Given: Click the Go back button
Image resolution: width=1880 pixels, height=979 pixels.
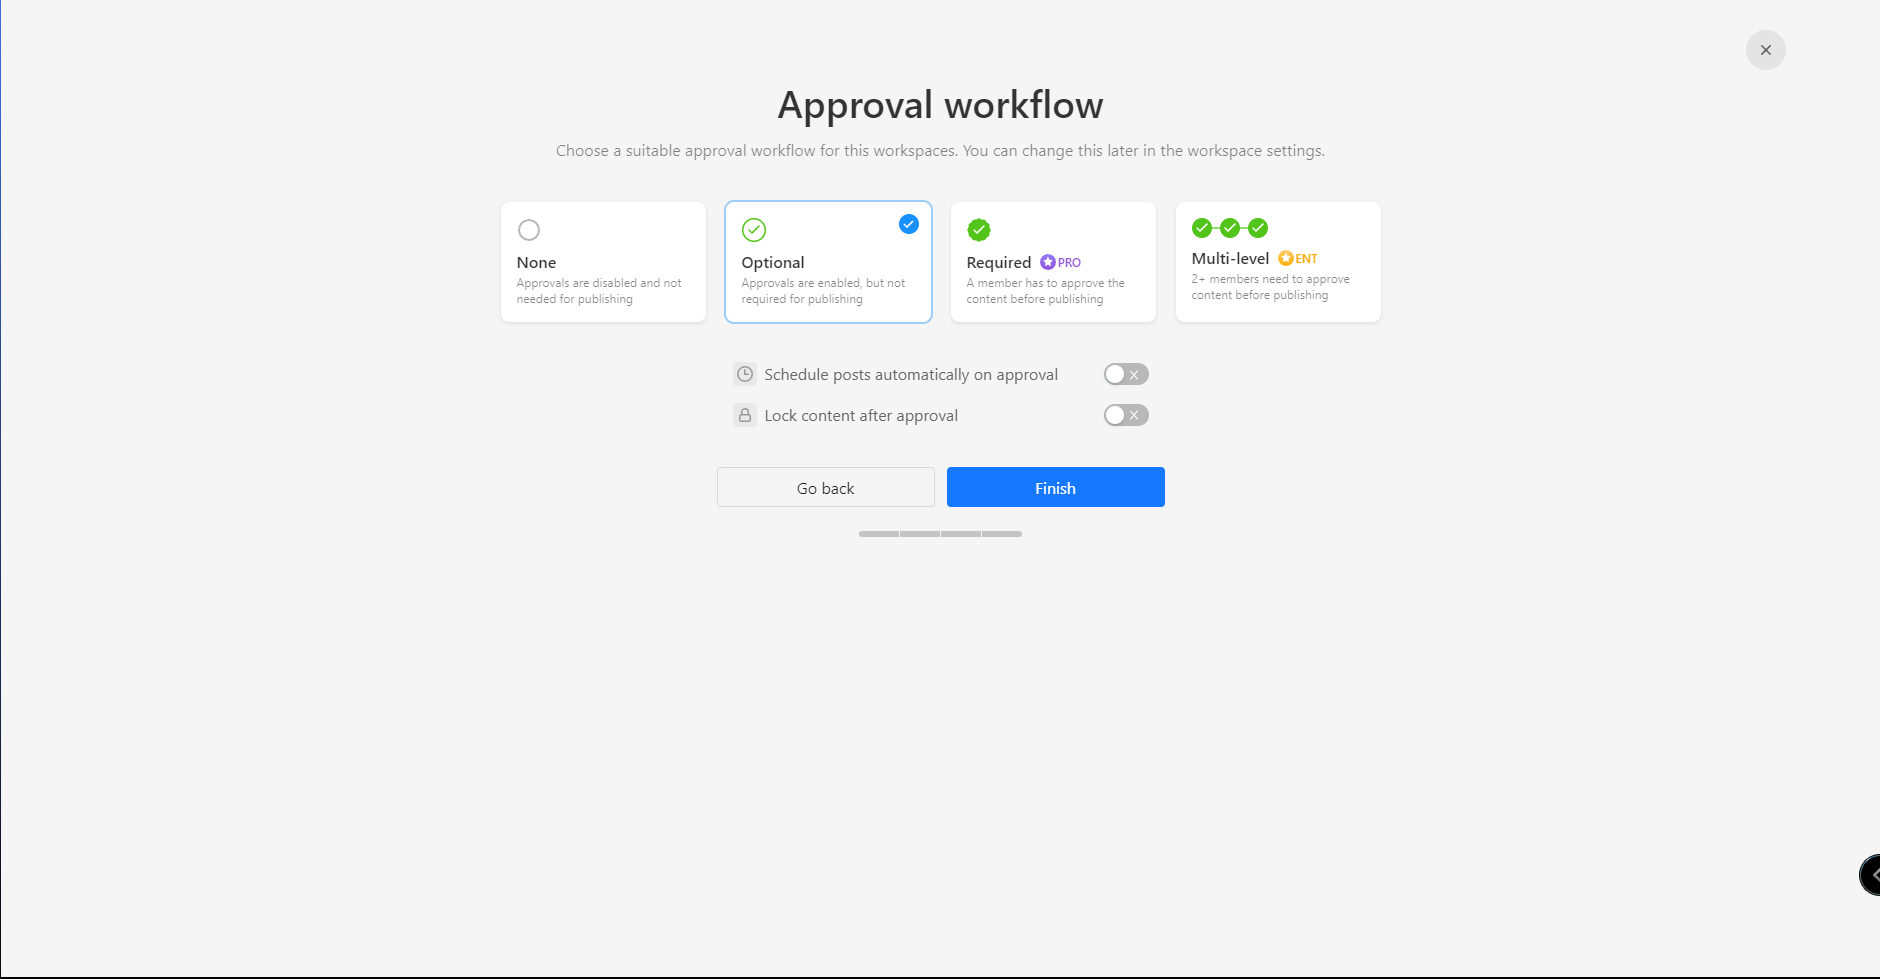Looking at the screenshot, I should click(825, 488).
